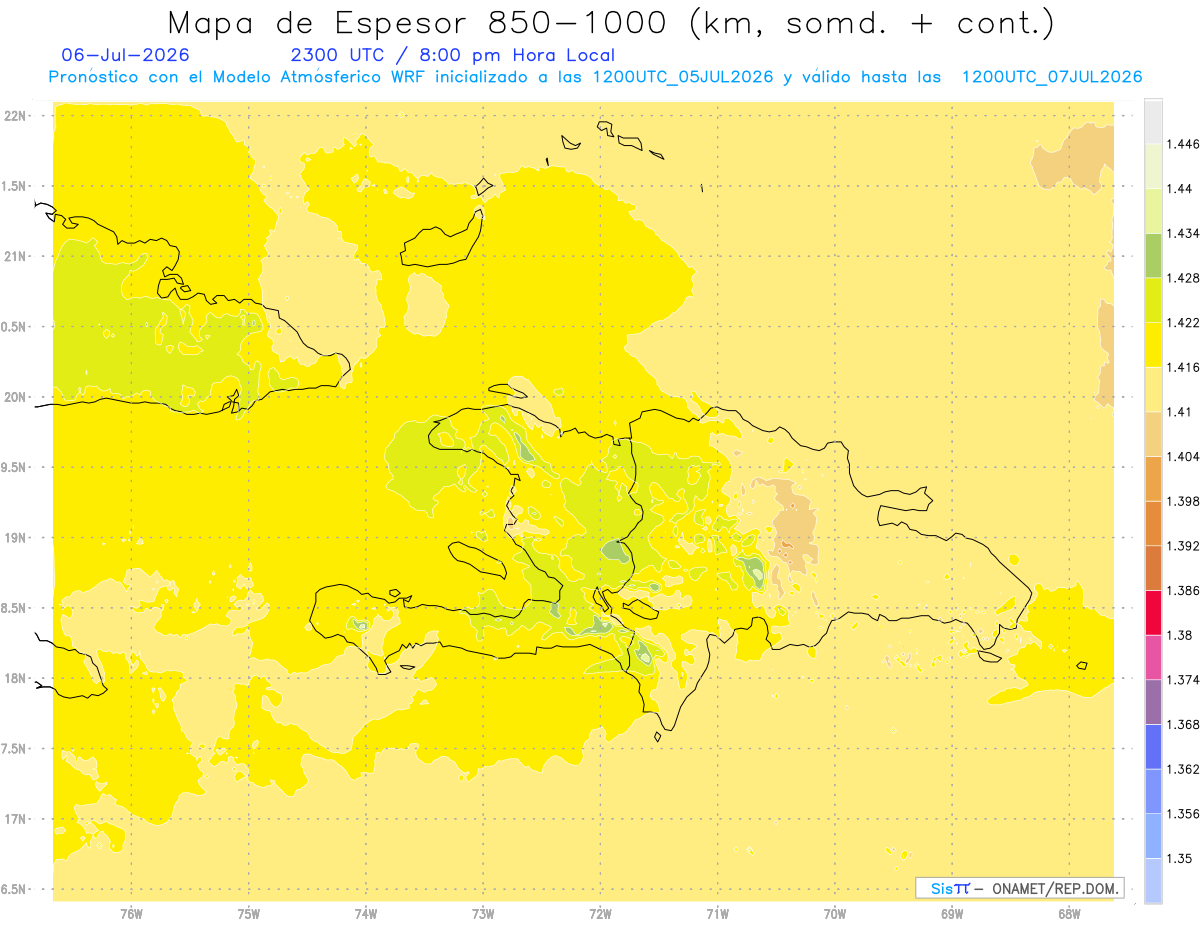This screenshot has height=927, width=1200.
Task: Click the initialization time '1200UTC_05JUL2026'
Action: point(683,77)
